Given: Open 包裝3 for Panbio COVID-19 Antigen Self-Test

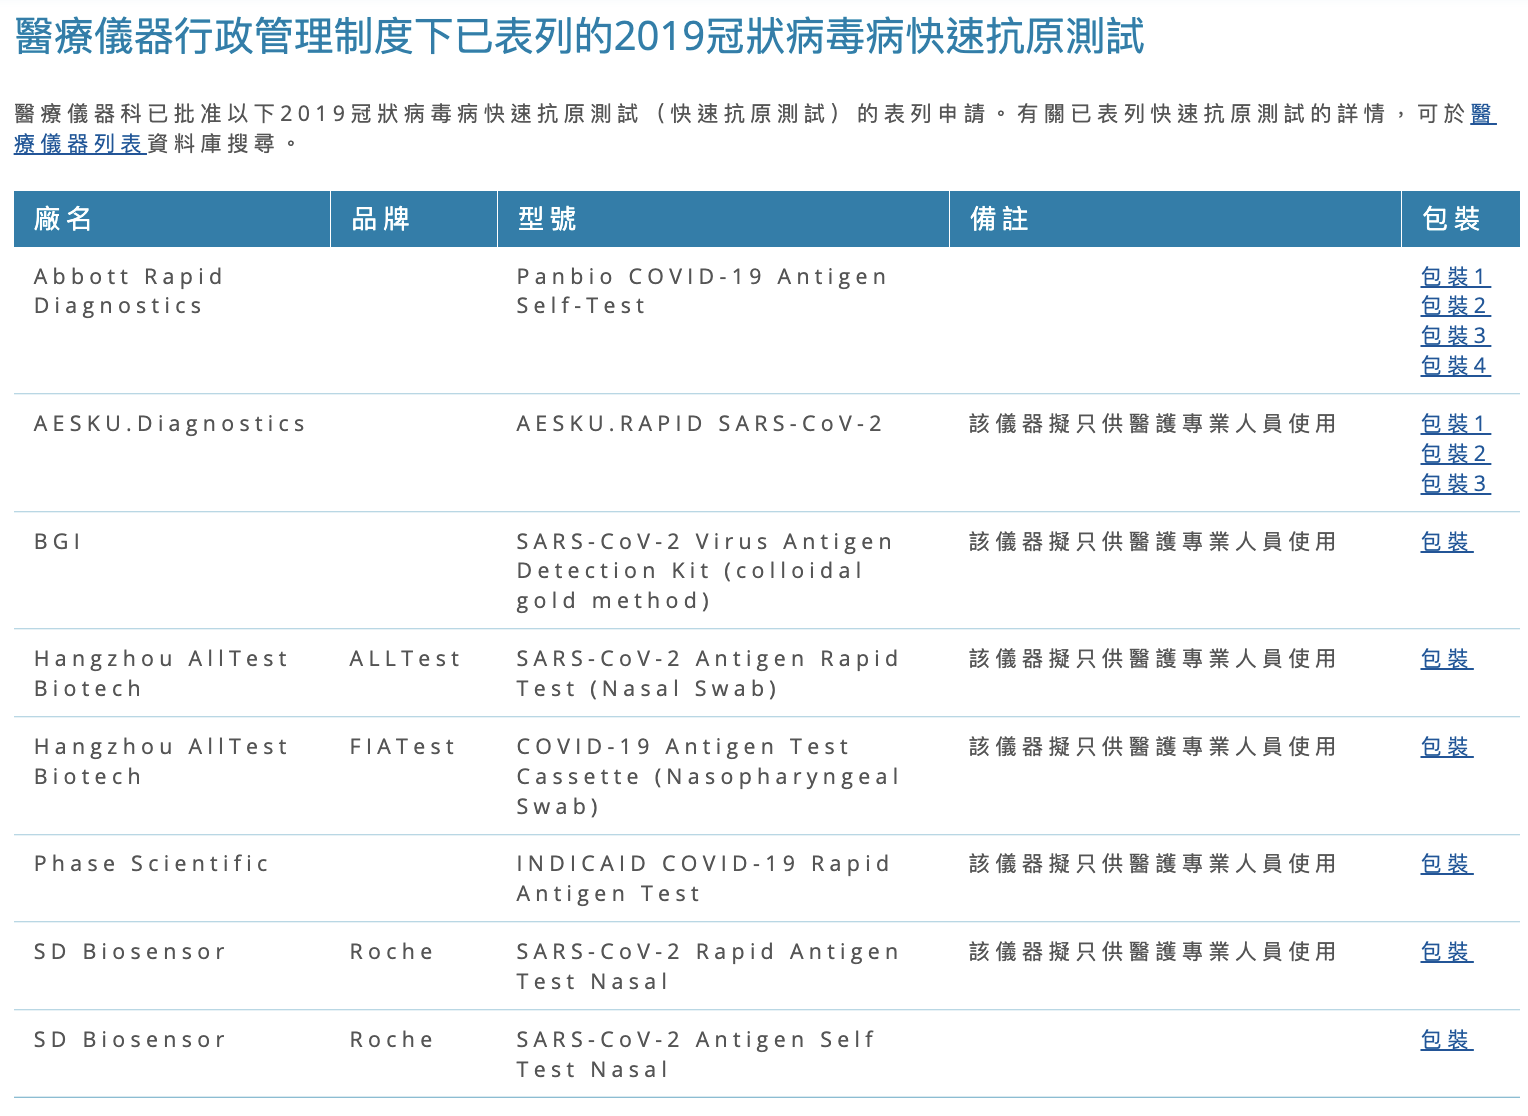Looking at the screenshot, I should [x=1454, y=337].
